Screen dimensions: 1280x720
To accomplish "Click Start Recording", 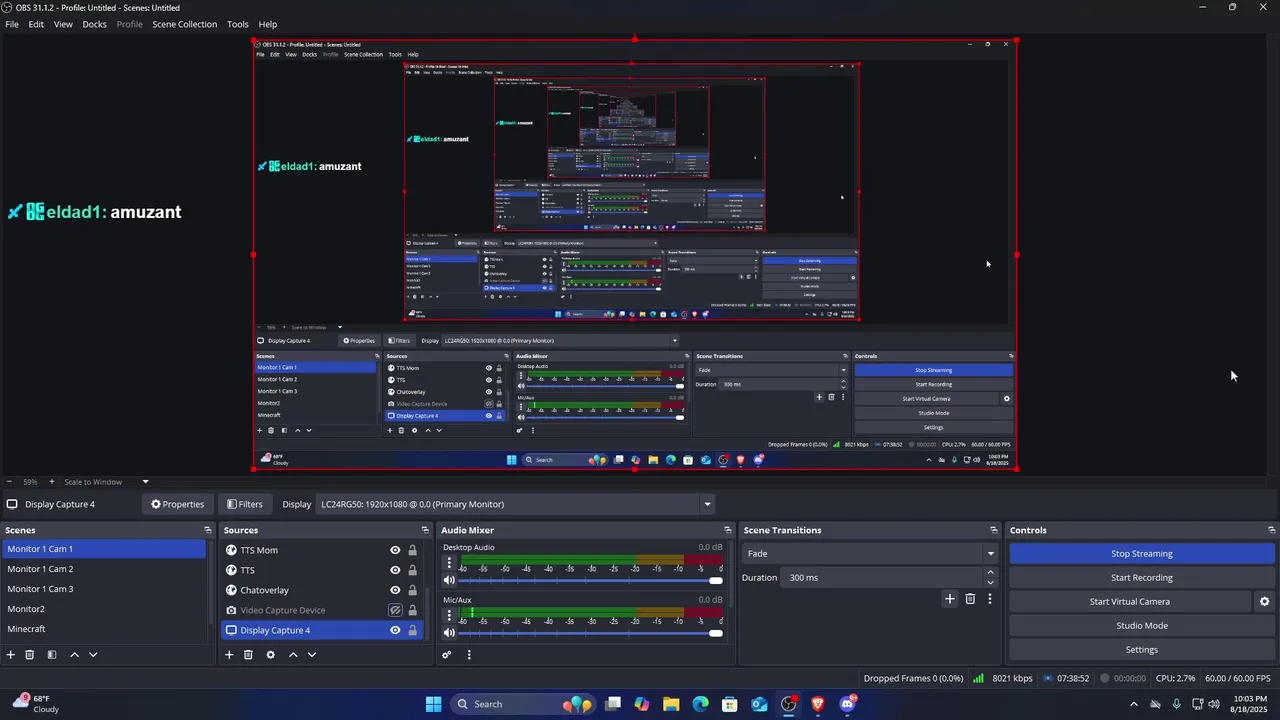I will coord(1142,578).
